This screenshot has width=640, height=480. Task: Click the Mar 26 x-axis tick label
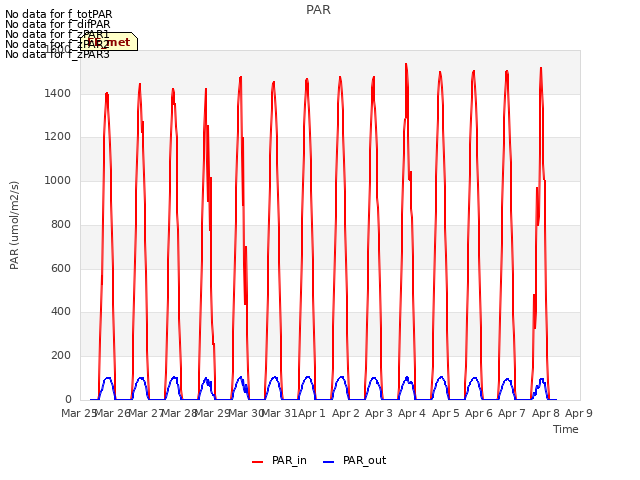112,413
